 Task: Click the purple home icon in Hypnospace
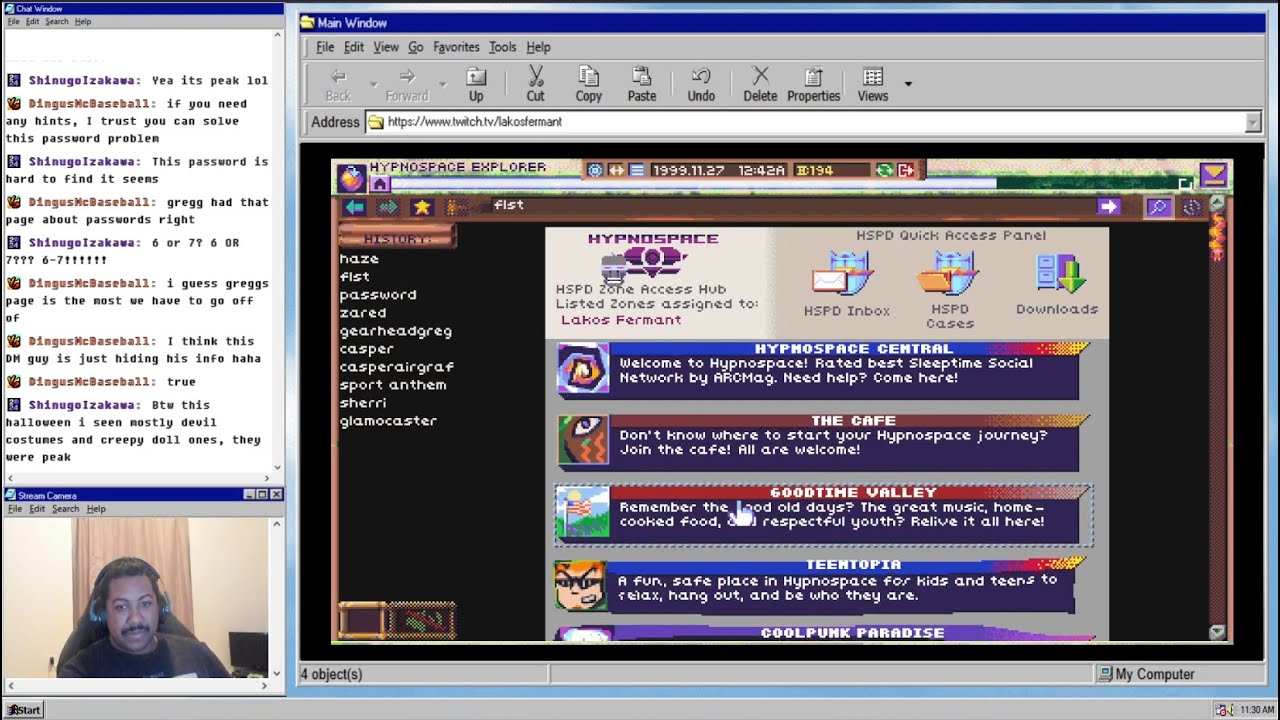click(x=380, y=184)
